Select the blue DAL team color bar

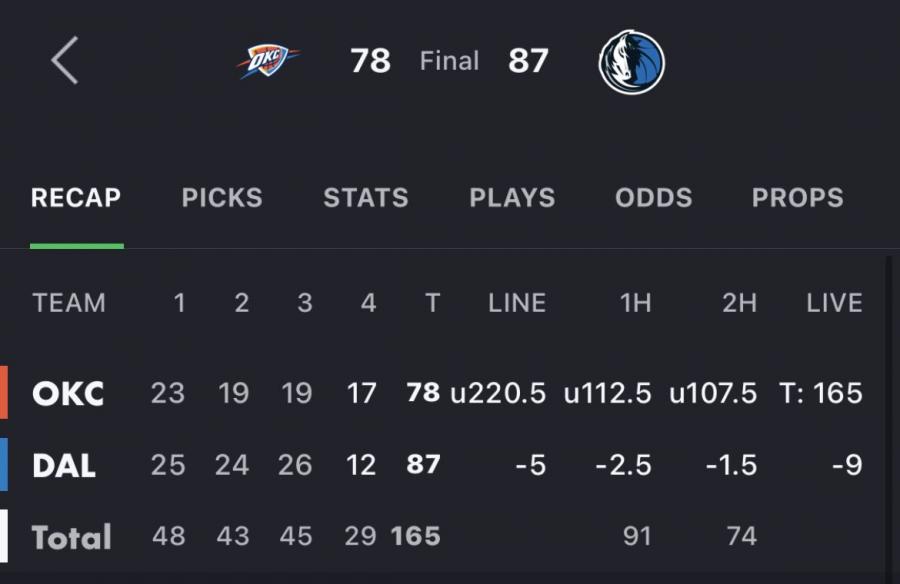(x=4, y=465)
